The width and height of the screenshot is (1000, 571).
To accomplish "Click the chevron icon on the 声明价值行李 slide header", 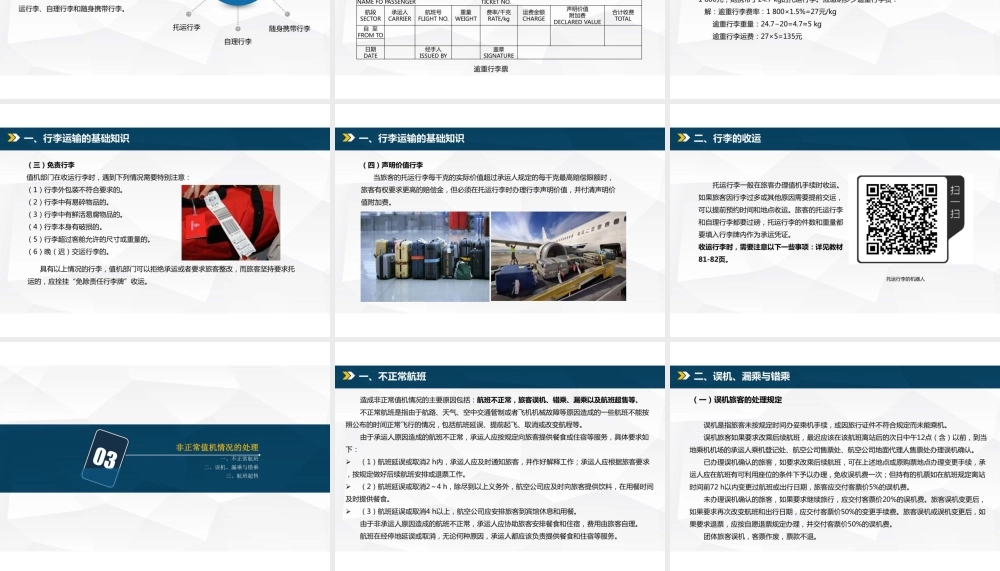I will click(x=349, y=138).
